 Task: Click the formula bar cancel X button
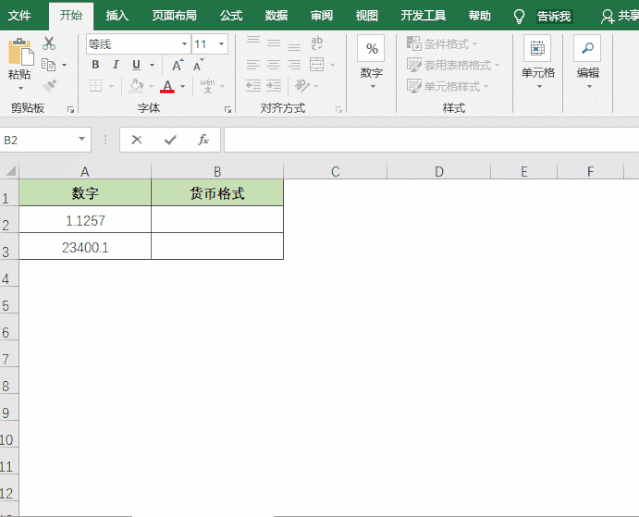(137, 140)
